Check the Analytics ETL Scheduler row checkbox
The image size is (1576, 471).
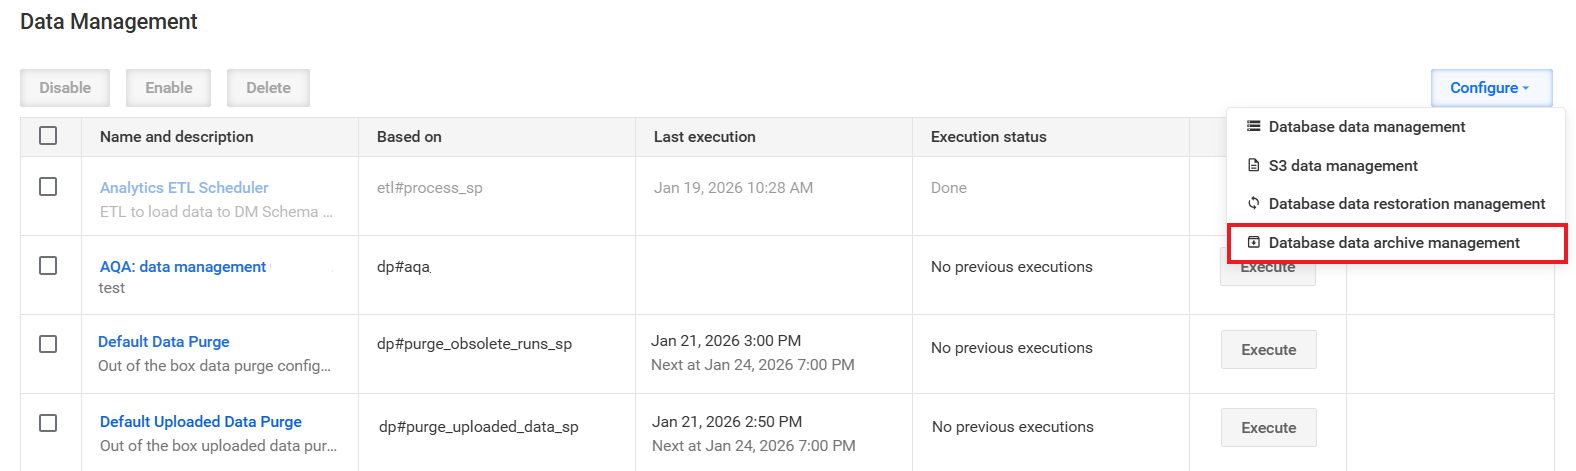click(x=48, y=186)
